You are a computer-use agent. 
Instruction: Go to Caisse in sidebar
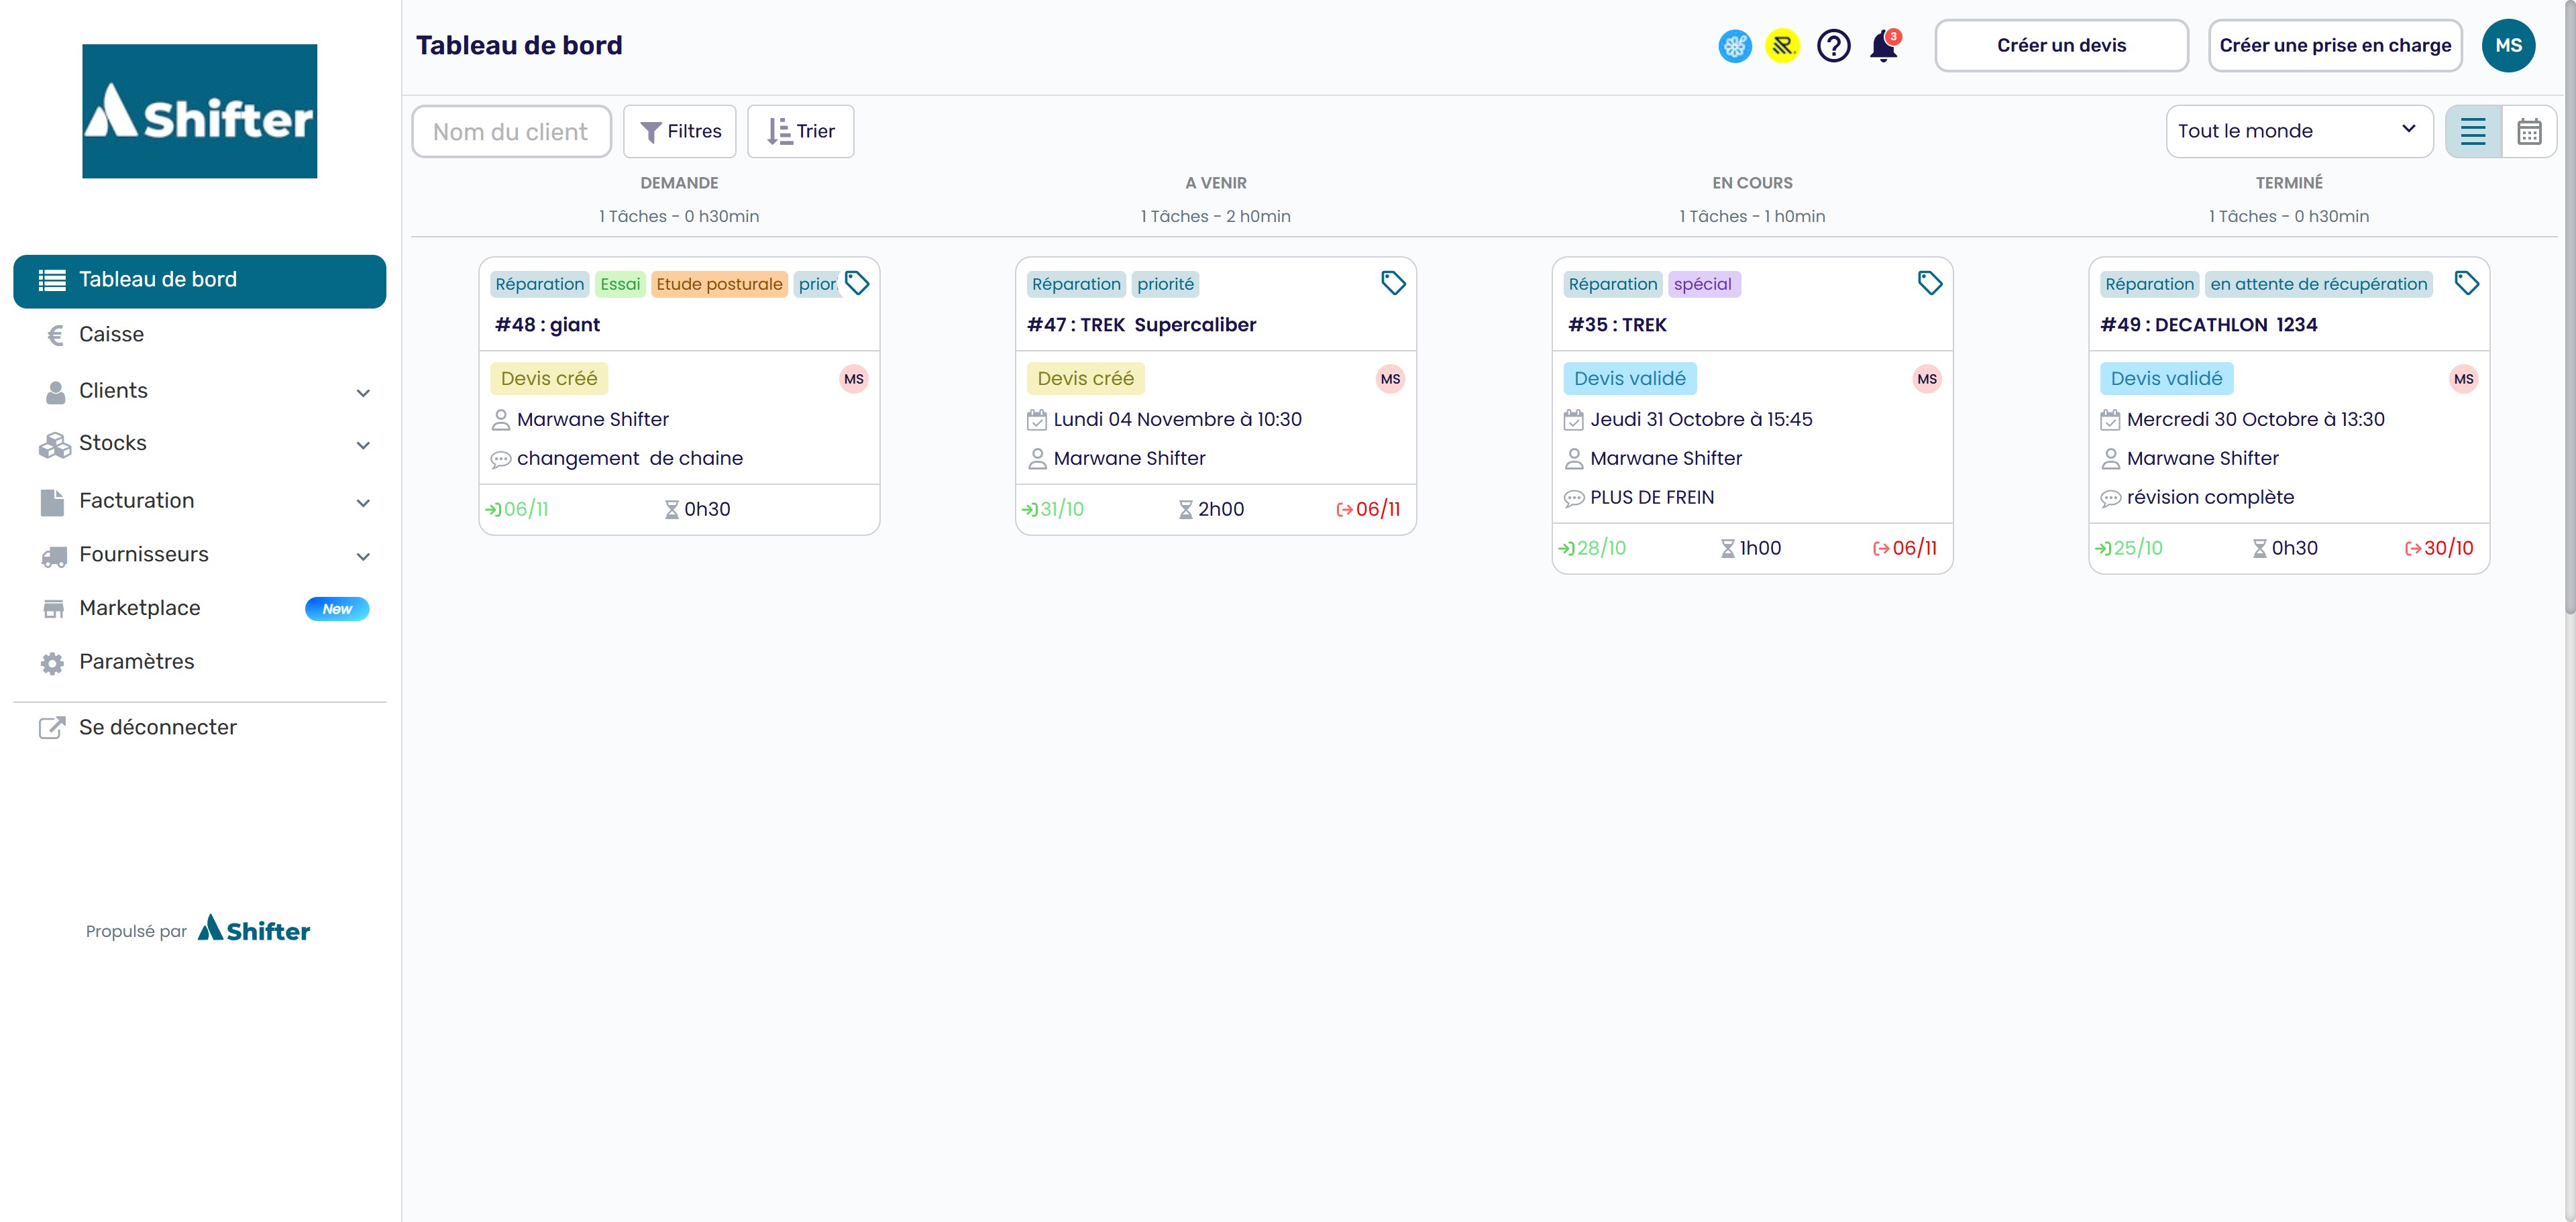coord(111,334)
